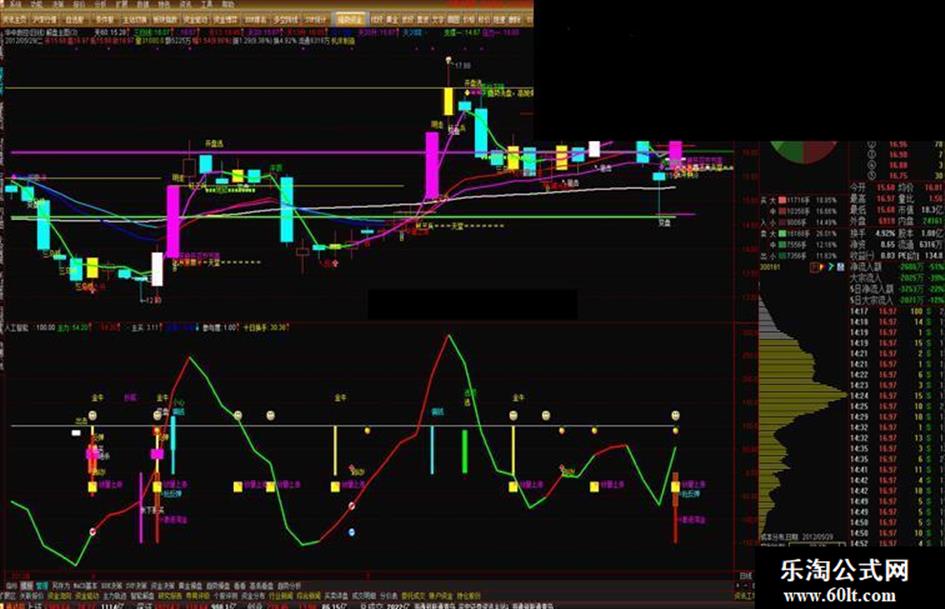Visit the www.60lt.com link
This screenshot has height=609, width=945.
840,596
